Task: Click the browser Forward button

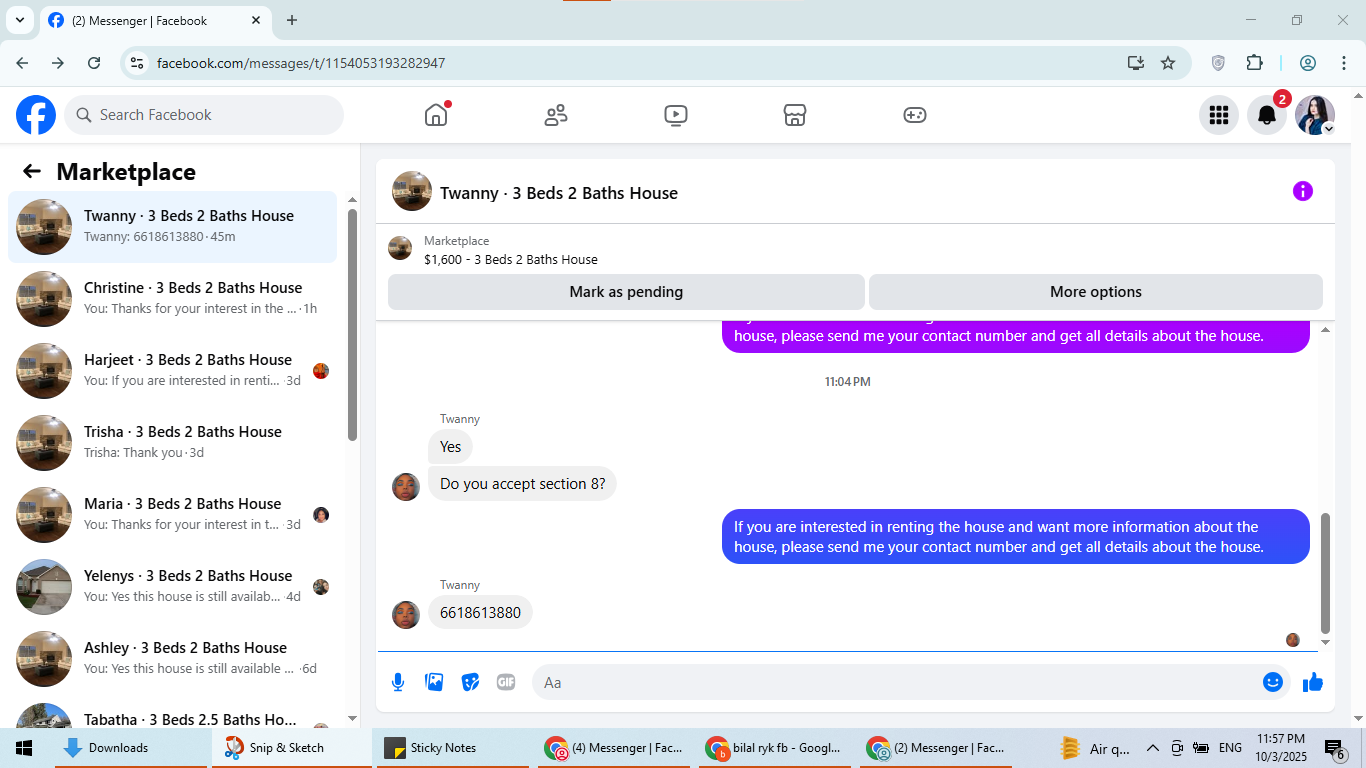Action: 58,63
